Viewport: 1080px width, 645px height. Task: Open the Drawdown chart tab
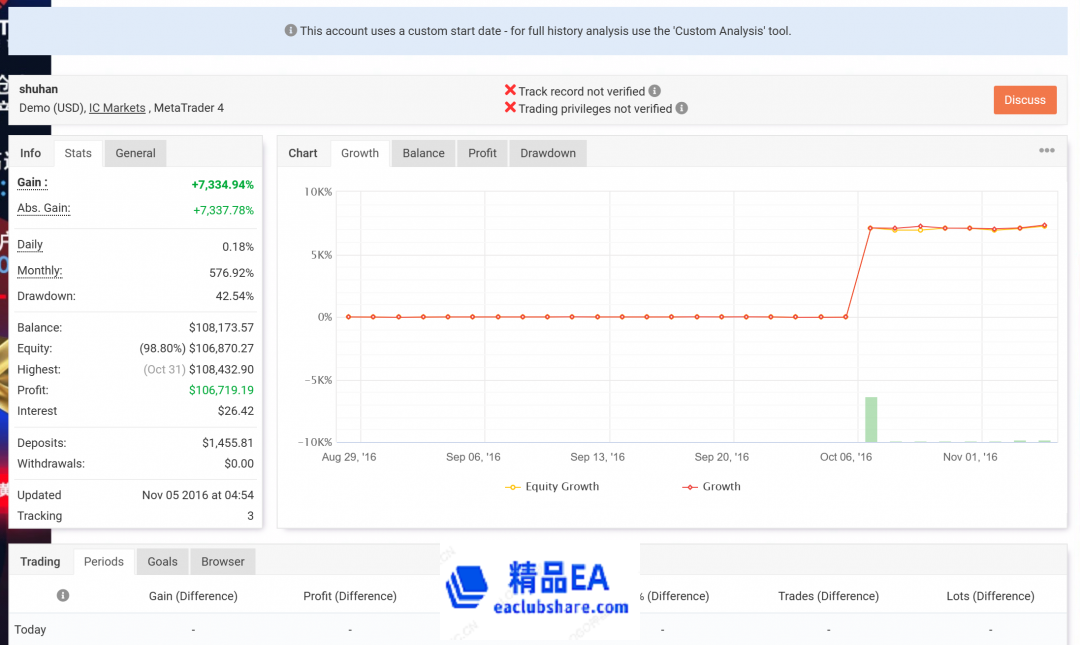click(548, 153)
